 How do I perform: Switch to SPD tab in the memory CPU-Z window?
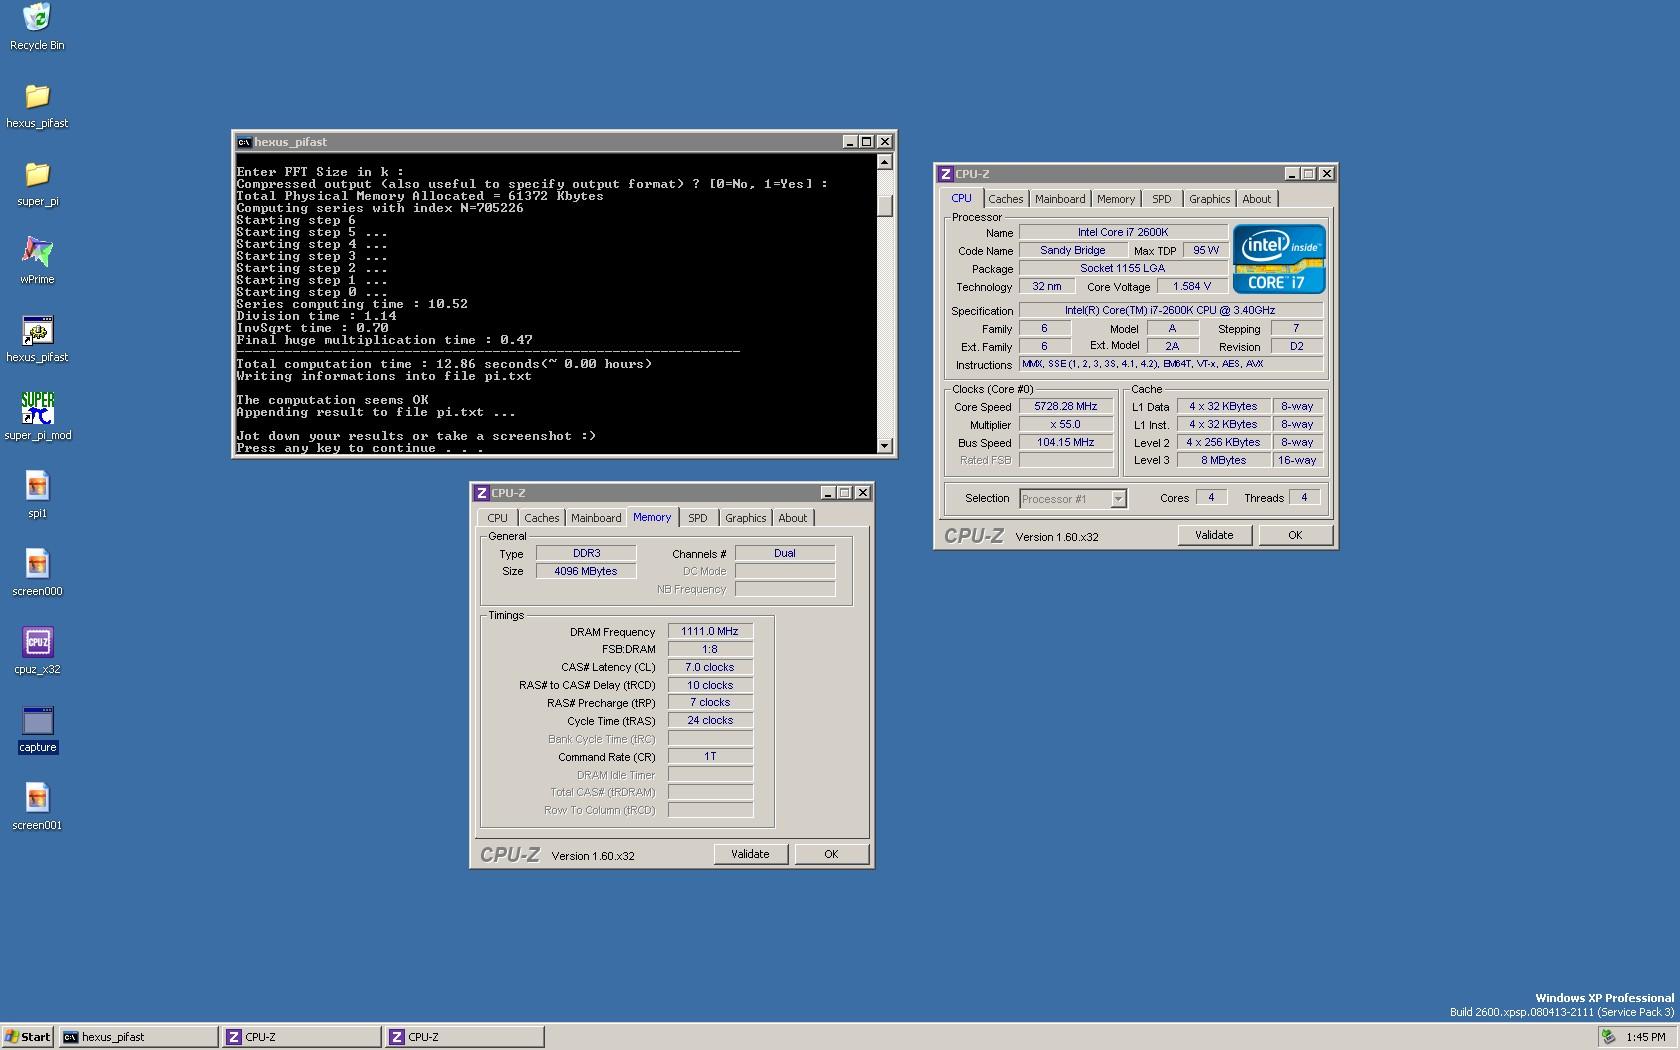click(698, 518)
